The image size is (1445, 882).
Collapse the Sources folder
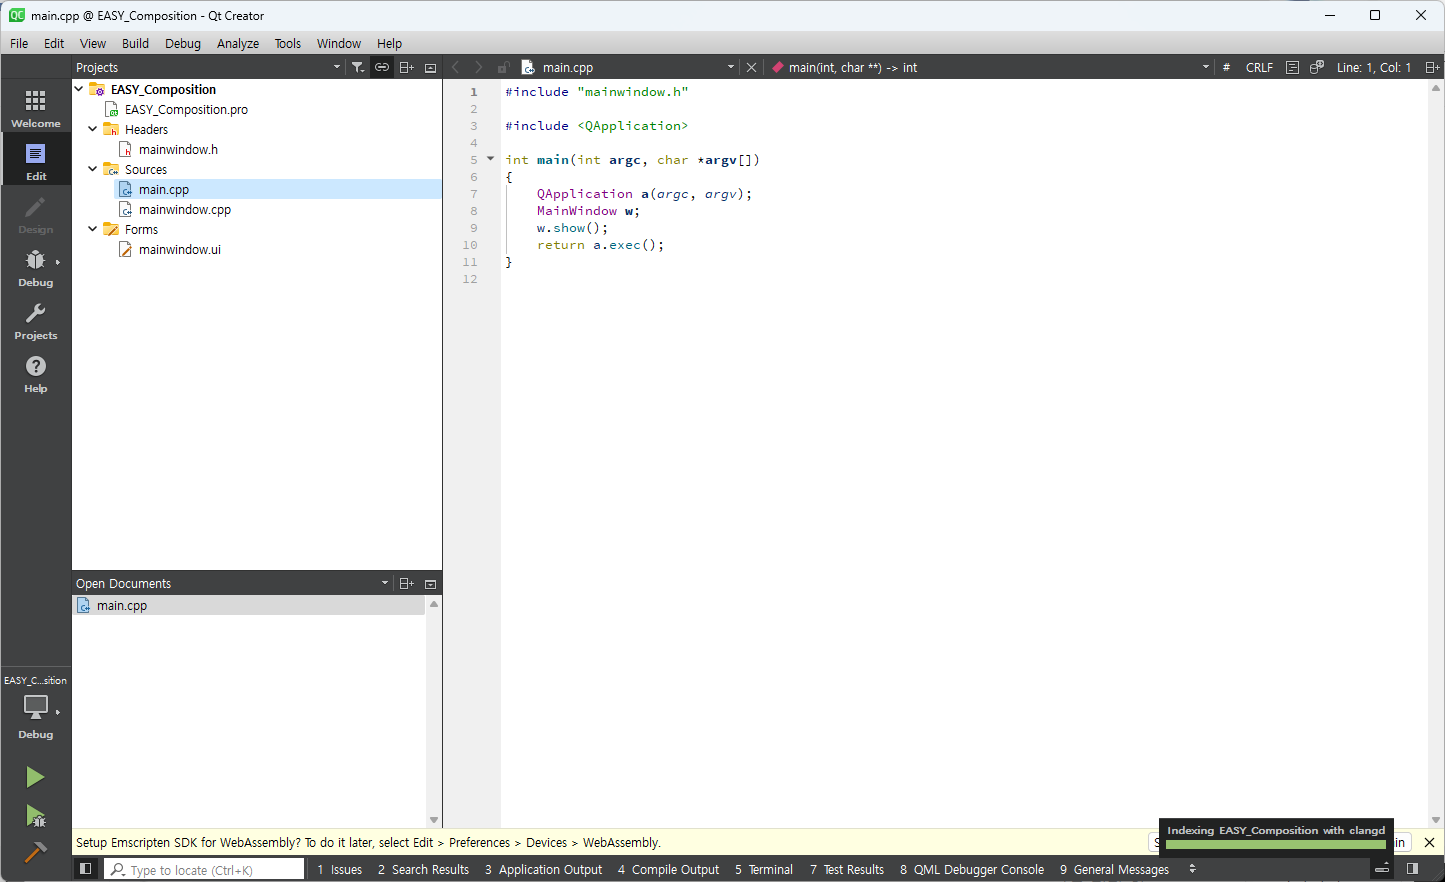click(x=93, y=169)
